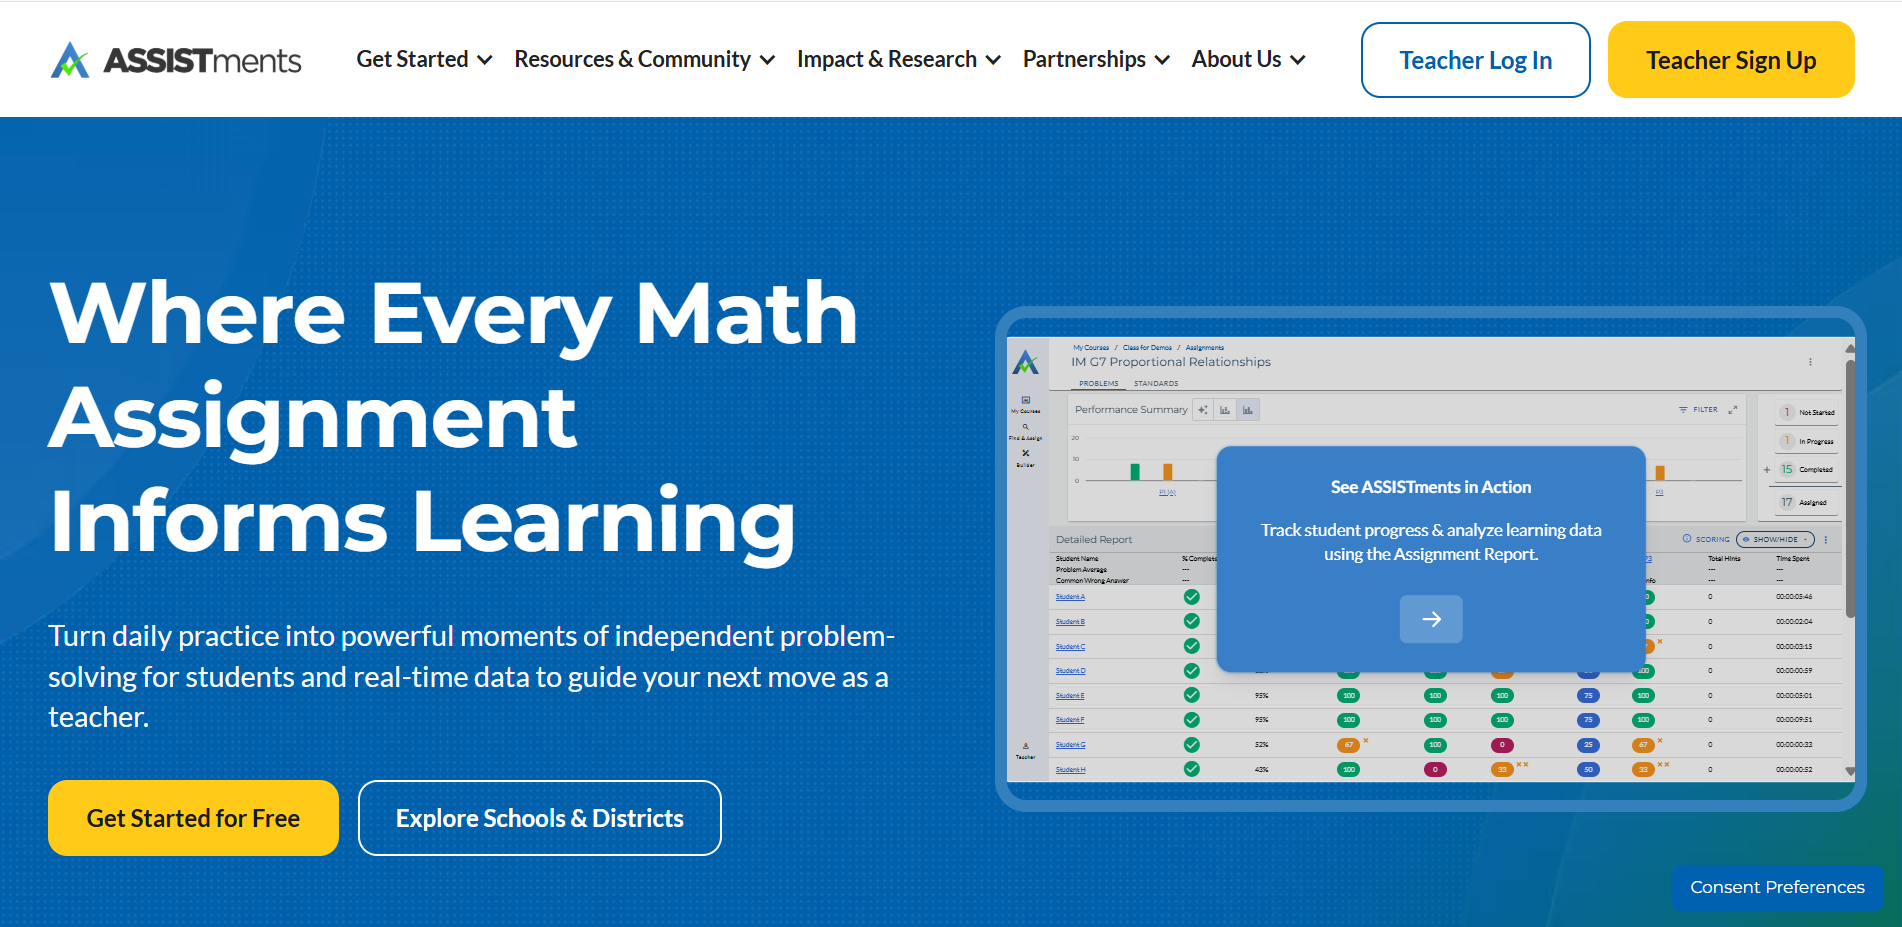Click Student G's 52% completion value
Screen dimensions: 1902x927
1262,745
